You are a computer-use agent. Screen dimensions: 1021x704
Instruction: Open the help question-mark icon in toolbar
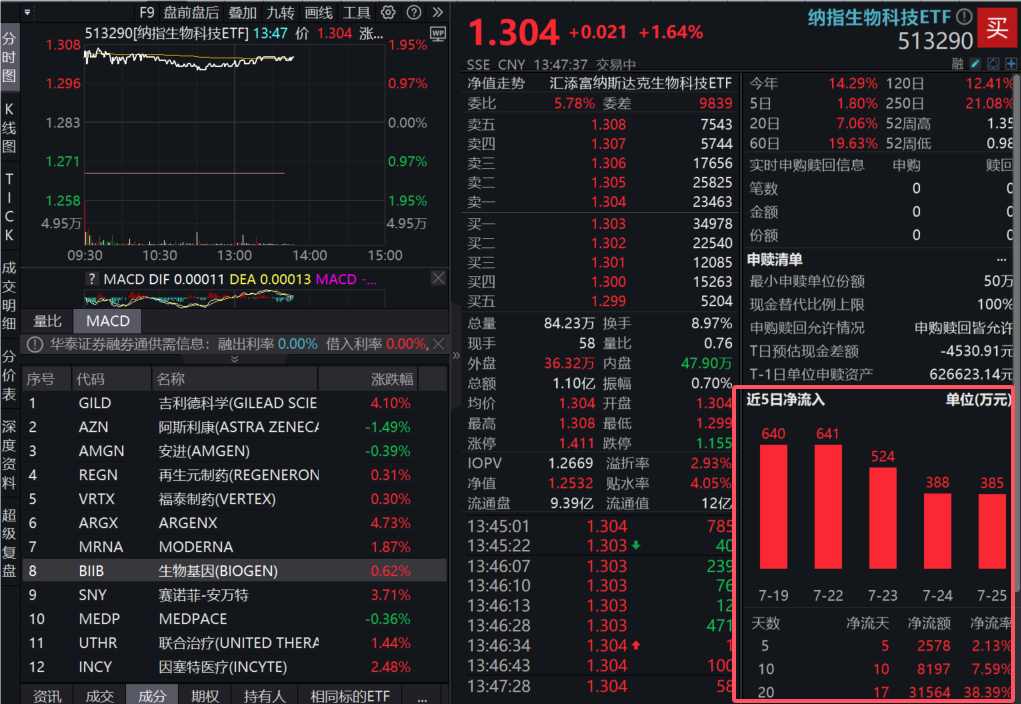(x=413, y=12)
